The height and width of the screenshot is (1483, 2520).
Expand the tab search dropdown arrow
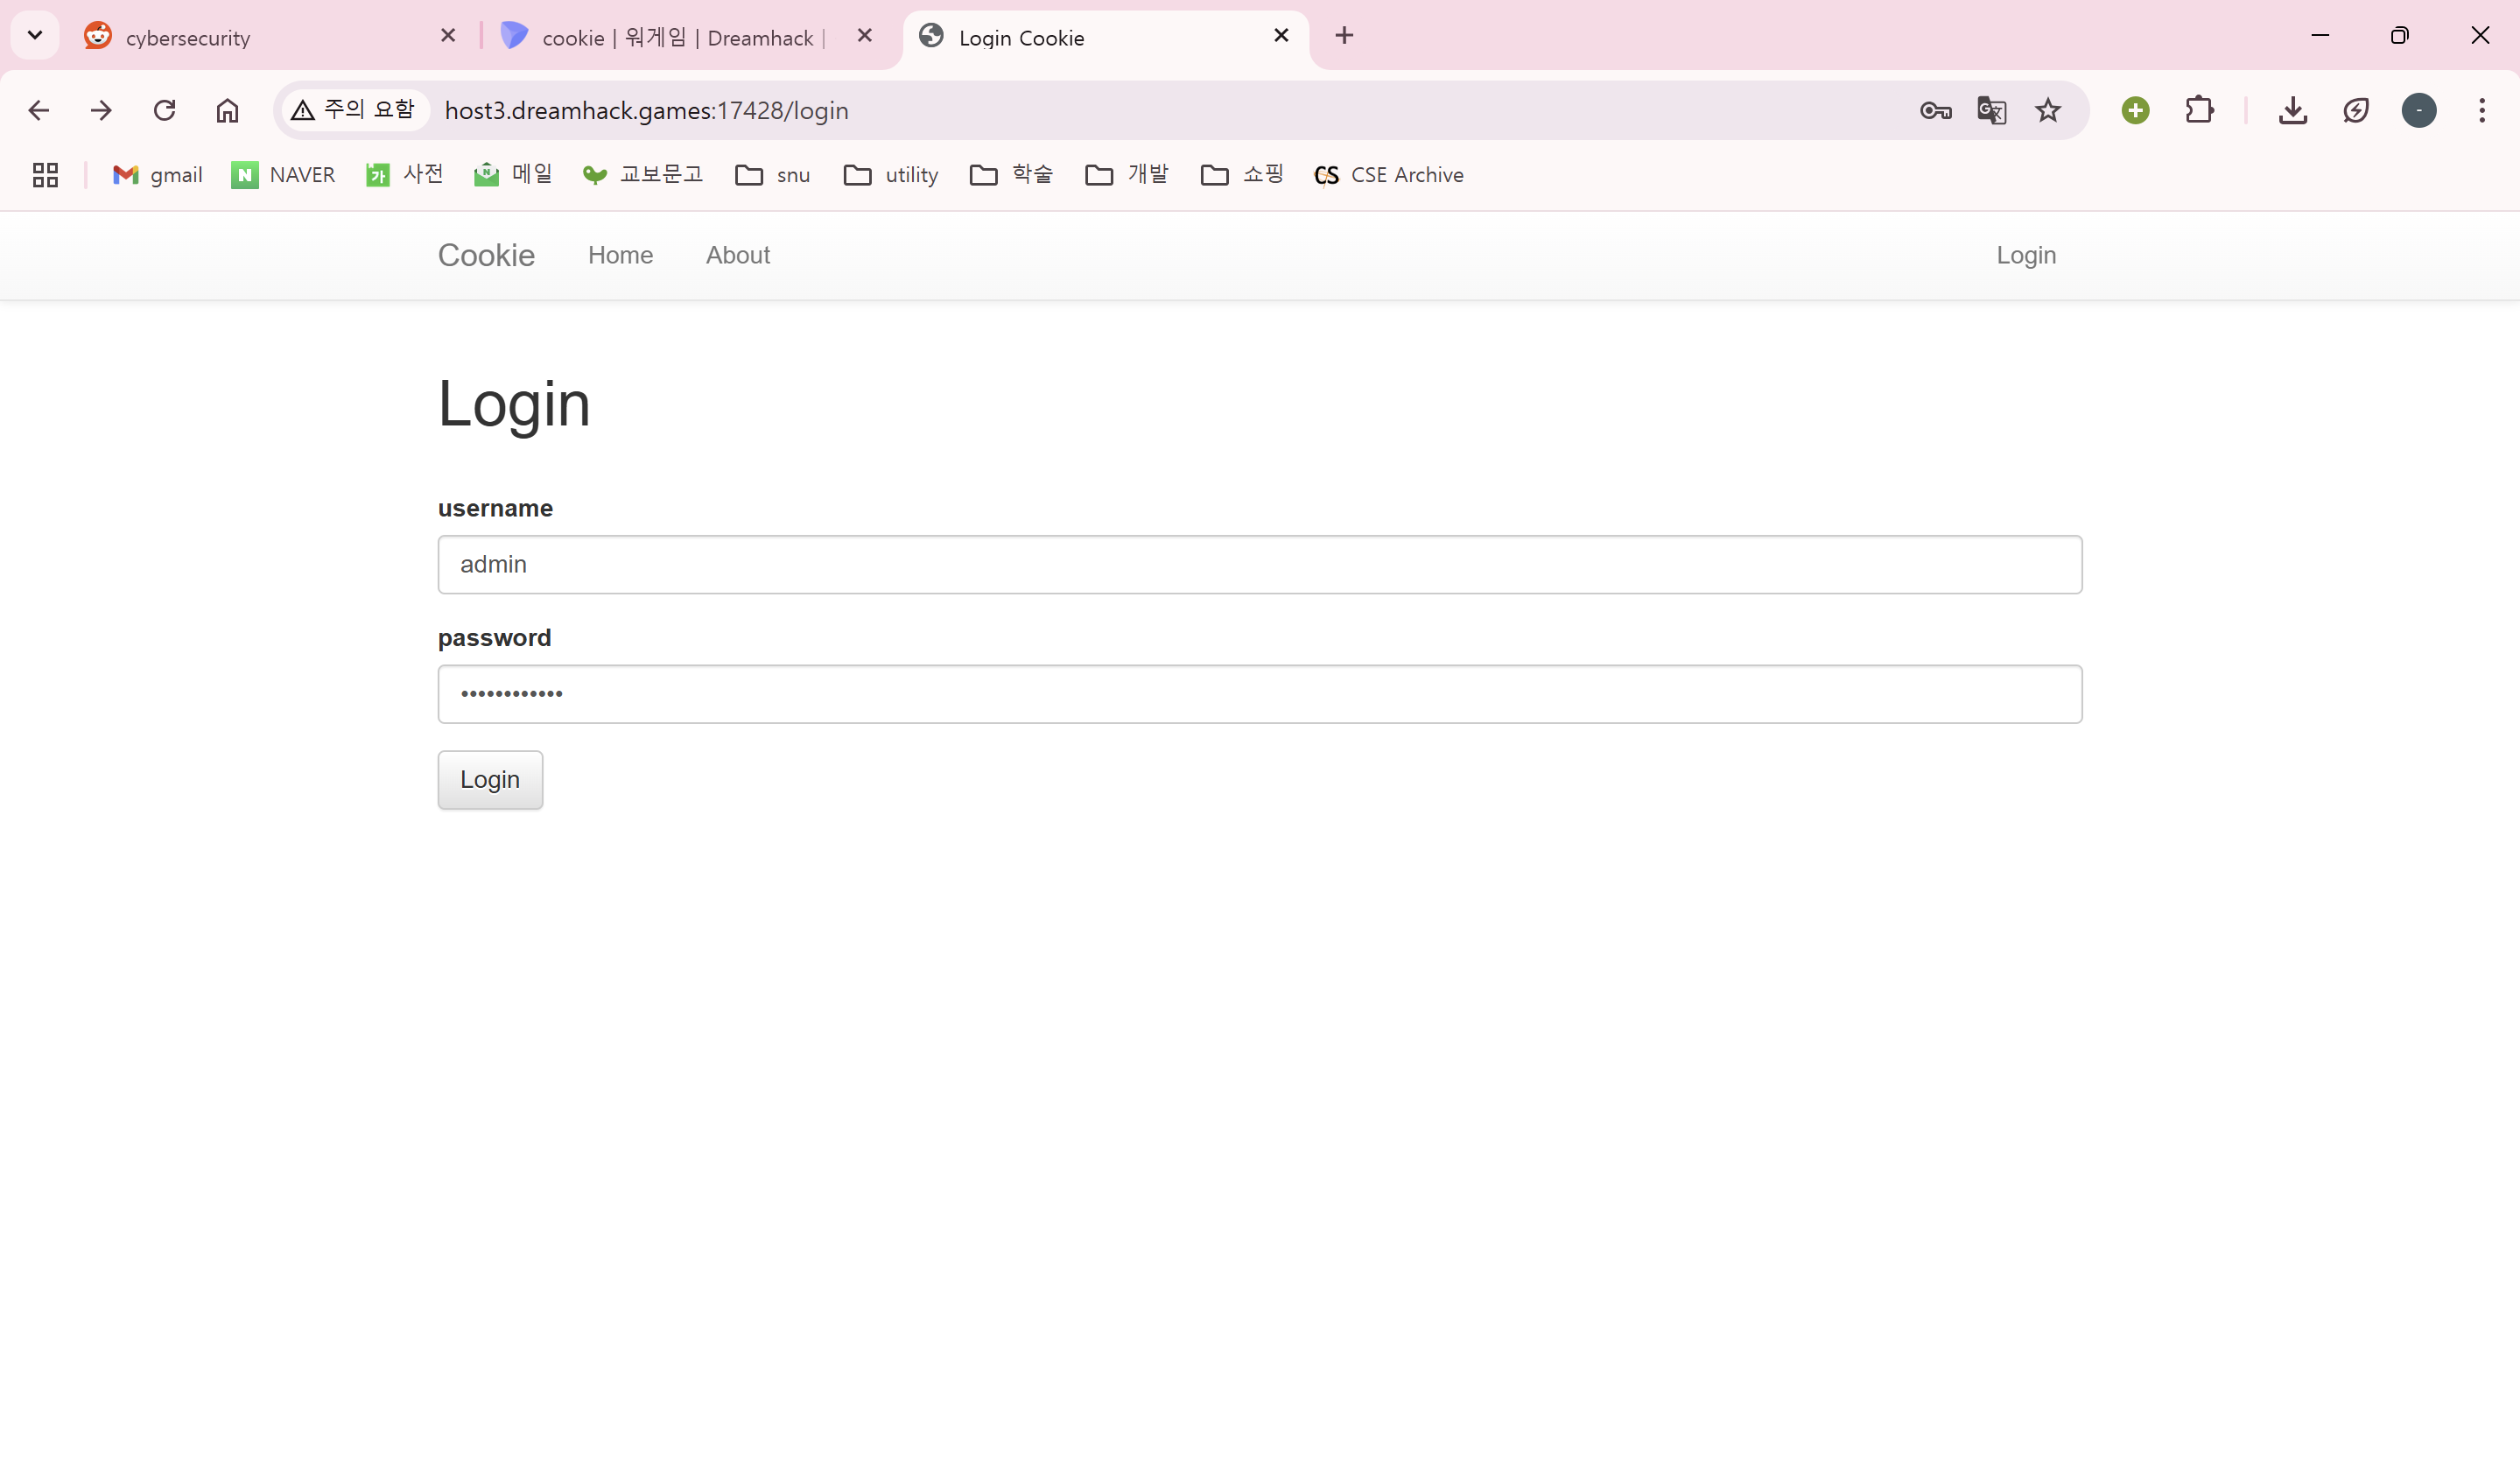[x=35, y=36]
